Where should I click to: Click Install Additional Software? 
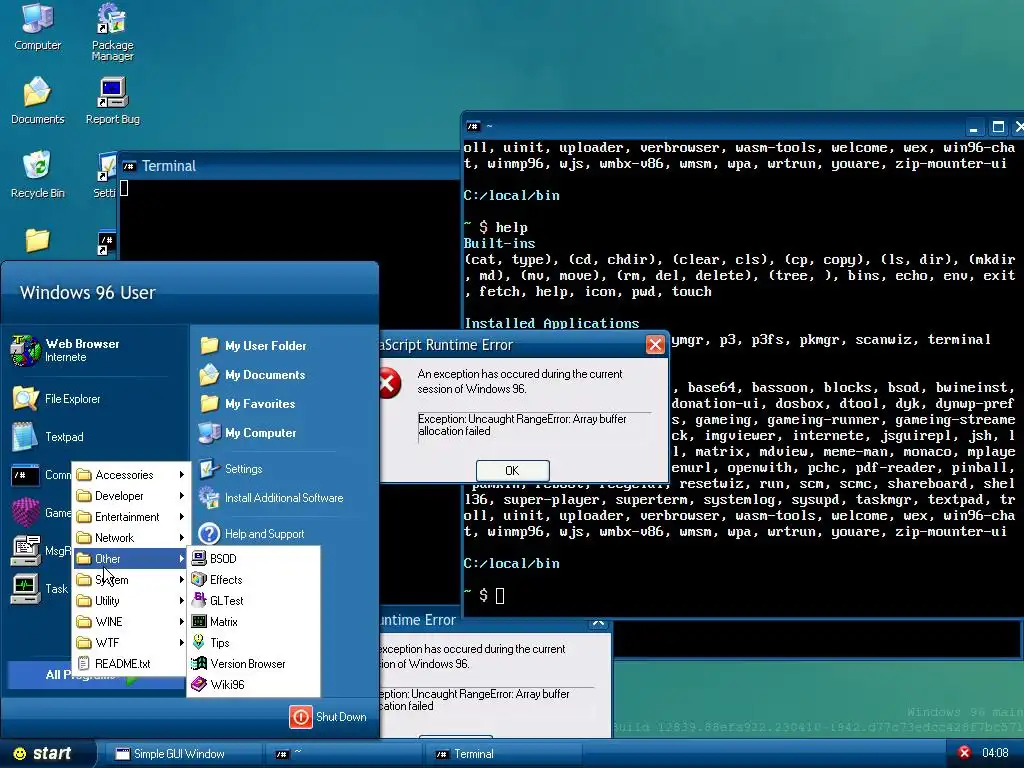pyautogui.click(x=271, y=498)
